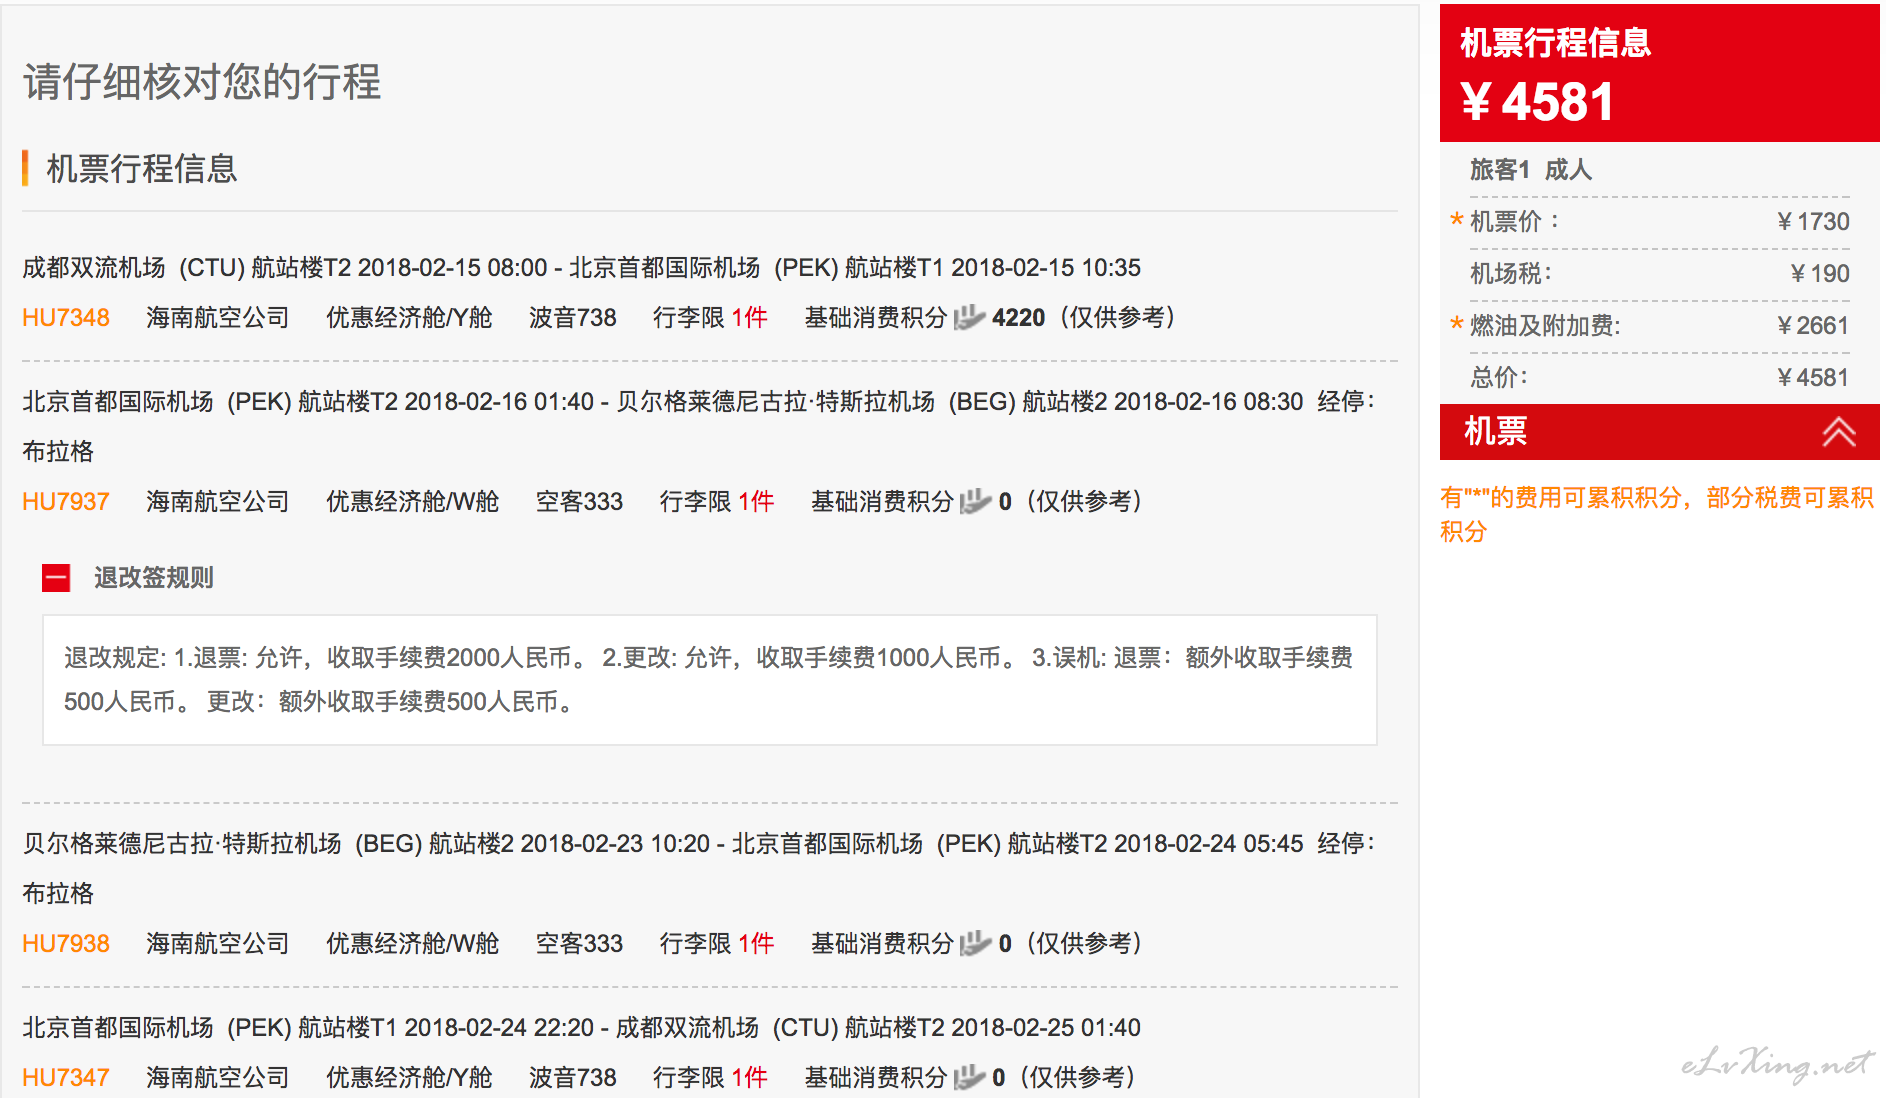Open flight number HU7347 link
Image resolution: width=1886 pixels, height=1098 pixels.
point(66,1078)
